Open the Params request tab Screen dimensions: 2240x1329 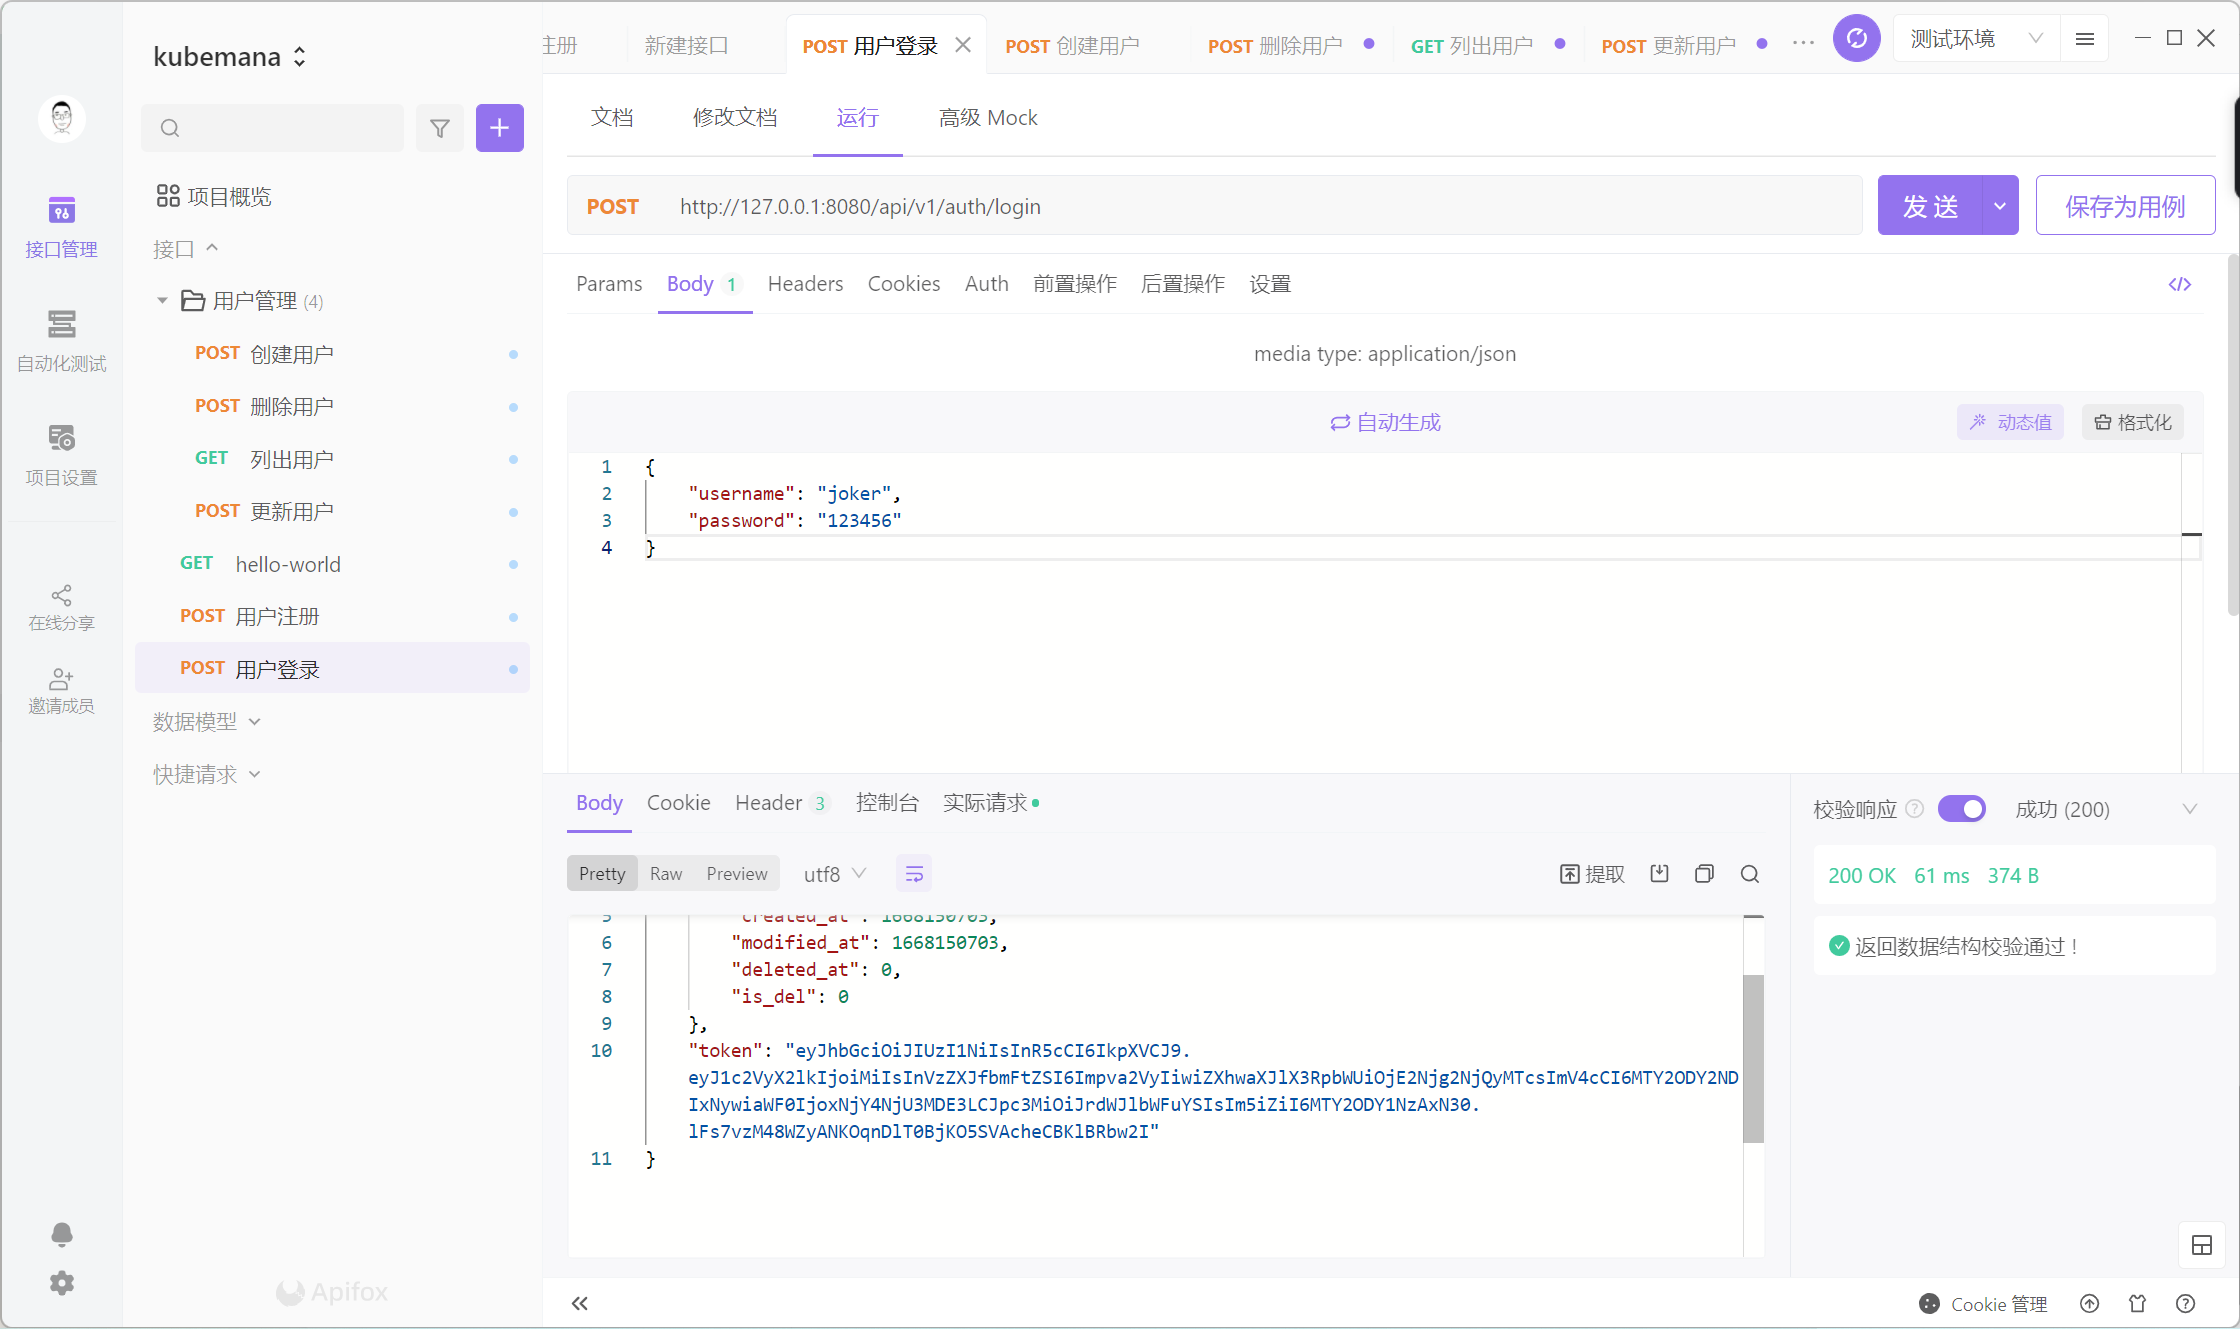(x=609, y=284)
